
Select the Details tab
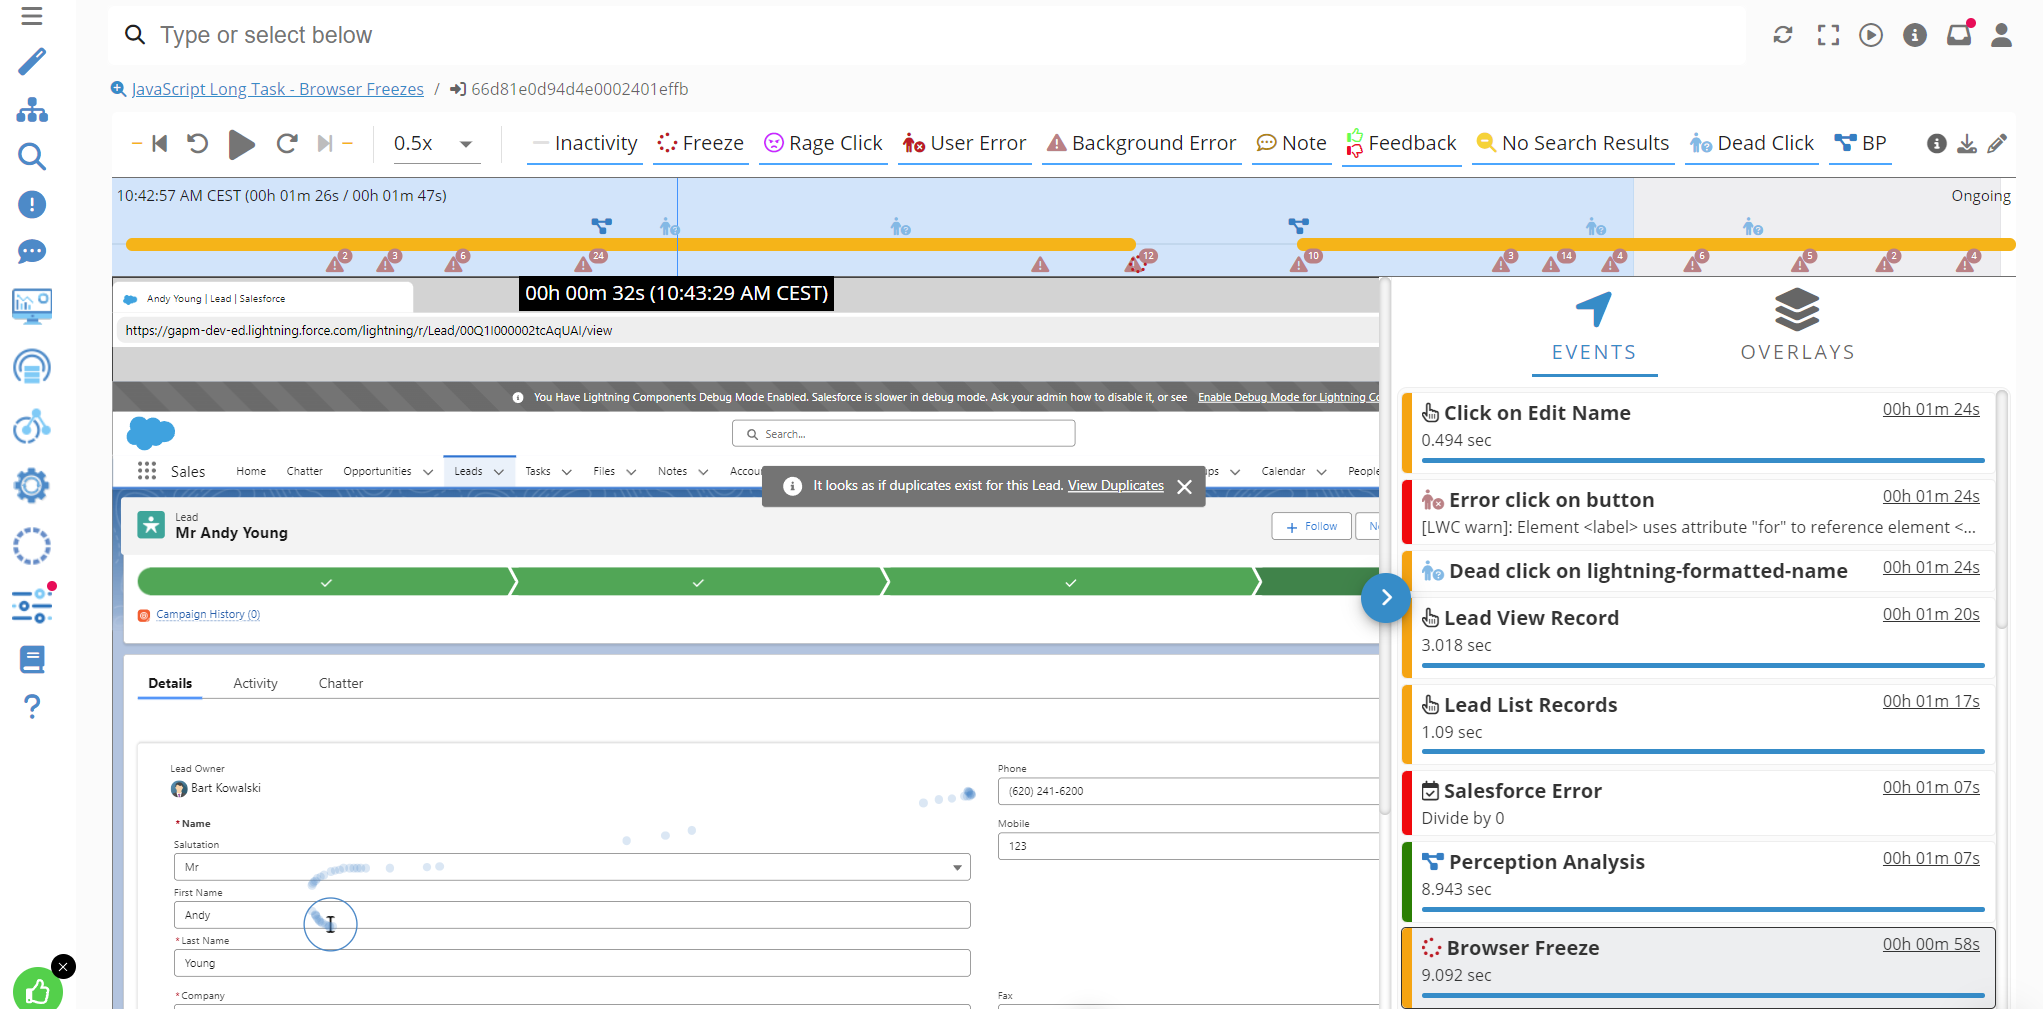[170, 683]
